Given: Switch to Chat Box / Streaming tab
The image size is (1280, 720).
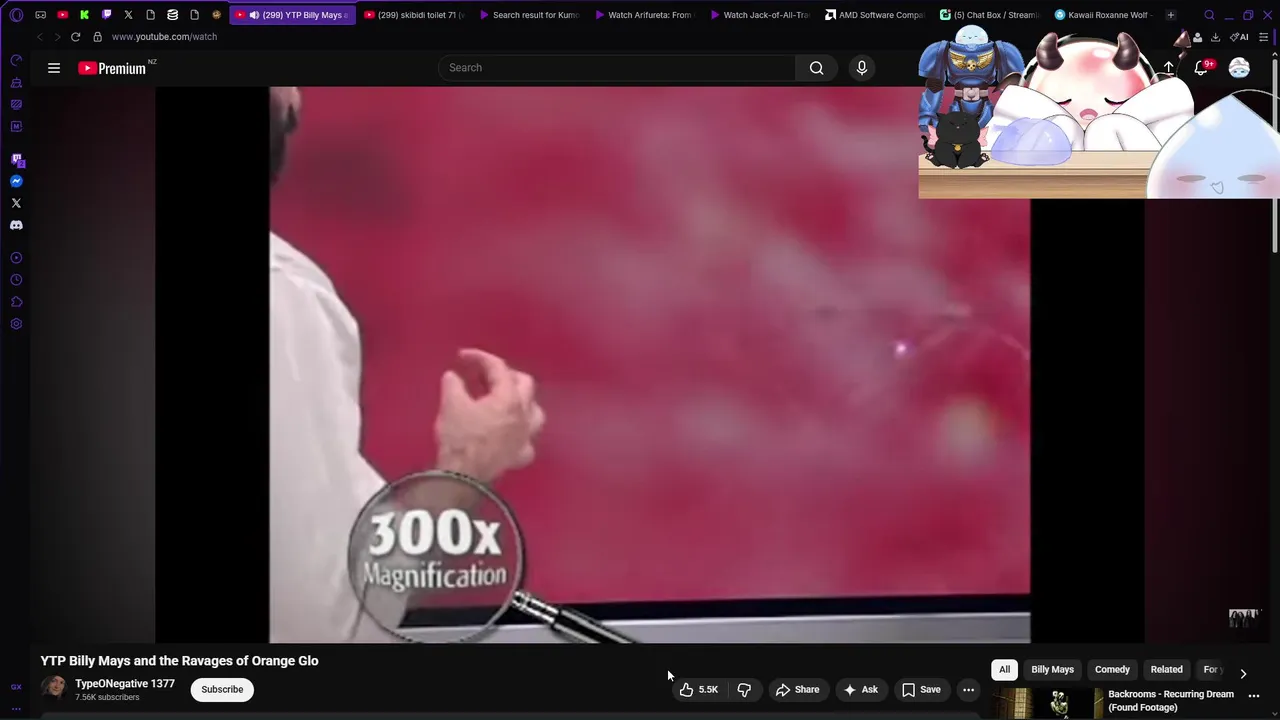Looking at the screenshot, I should coord(990,15).
